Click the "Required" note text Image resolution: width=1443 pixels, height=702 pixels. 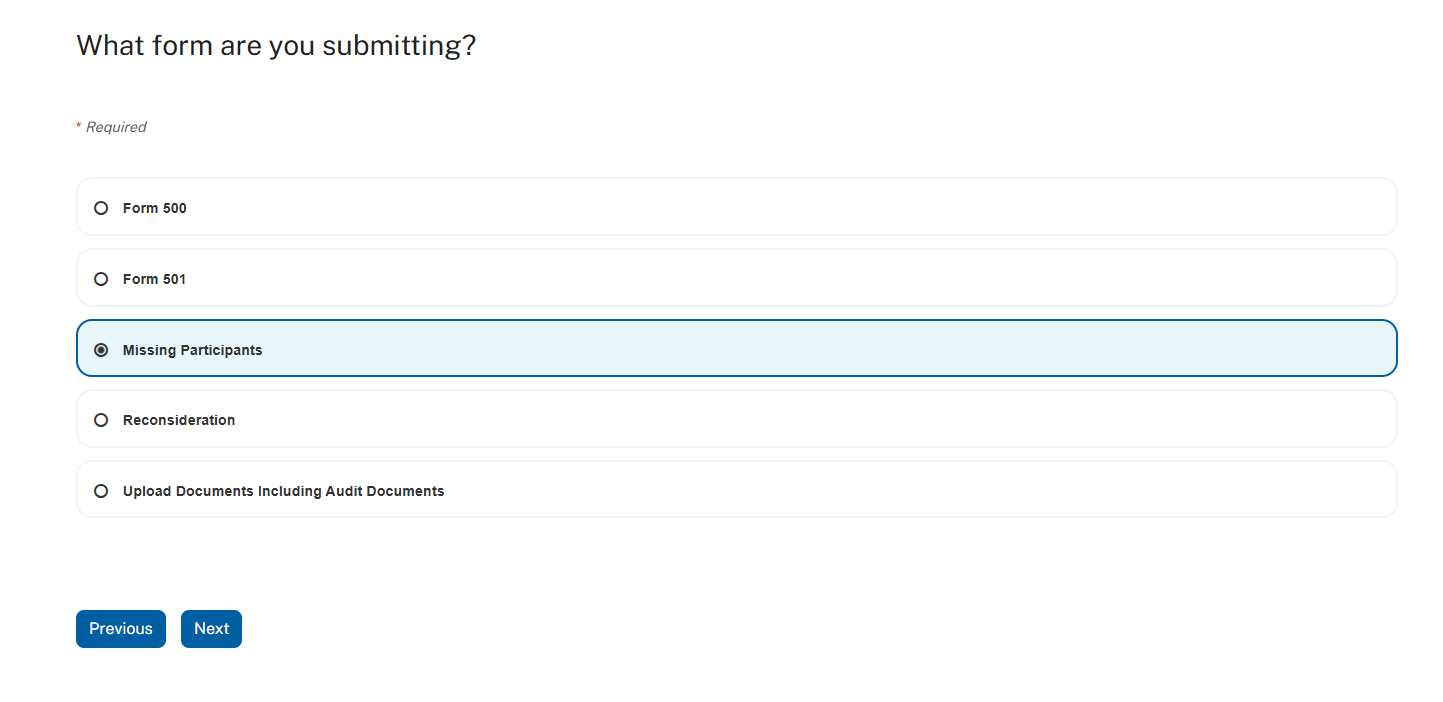pos(116,127)
